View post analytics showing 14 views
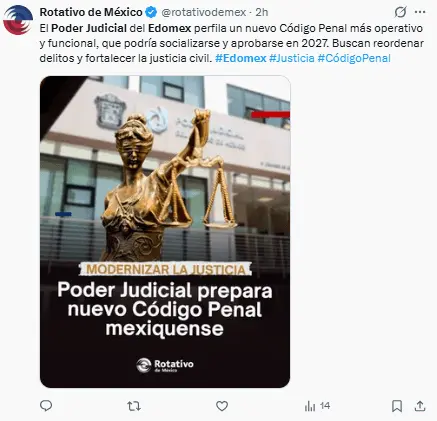Viewport: 437px width, 421px height. (317, 406)
